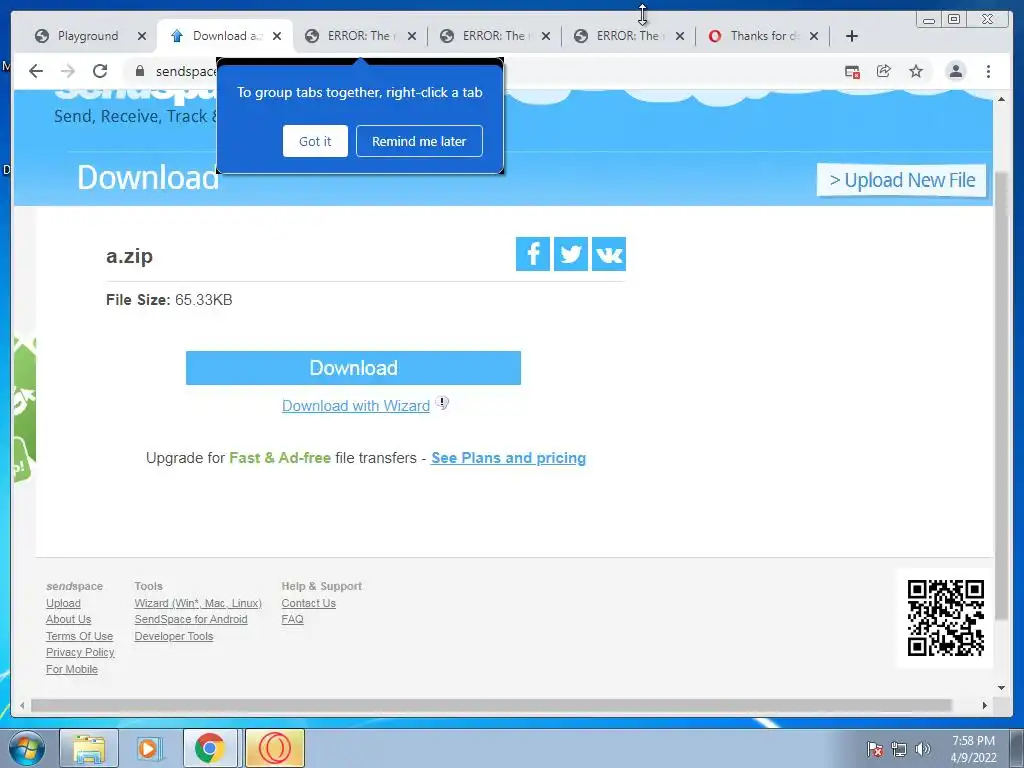1024x768 pixels.
Task: Switch to the Playground tab
Action: tap(88, 36)
